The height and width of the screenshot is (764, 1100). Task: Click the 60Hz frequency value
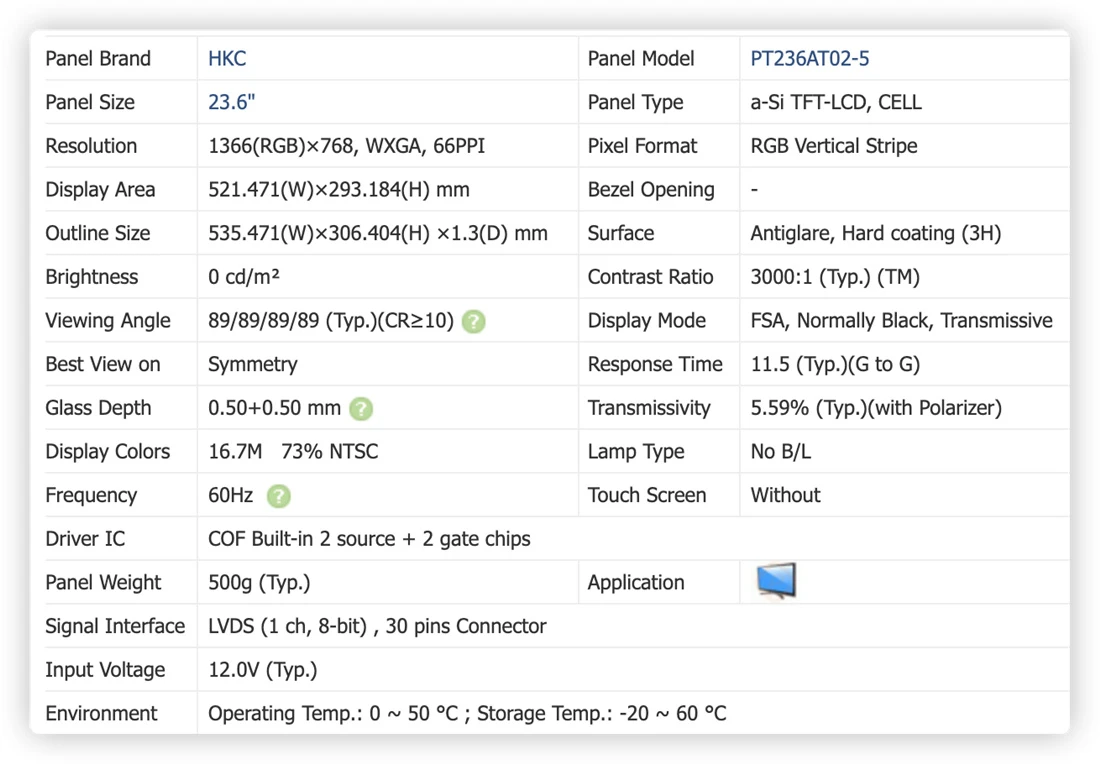click(x=230, y=495)
